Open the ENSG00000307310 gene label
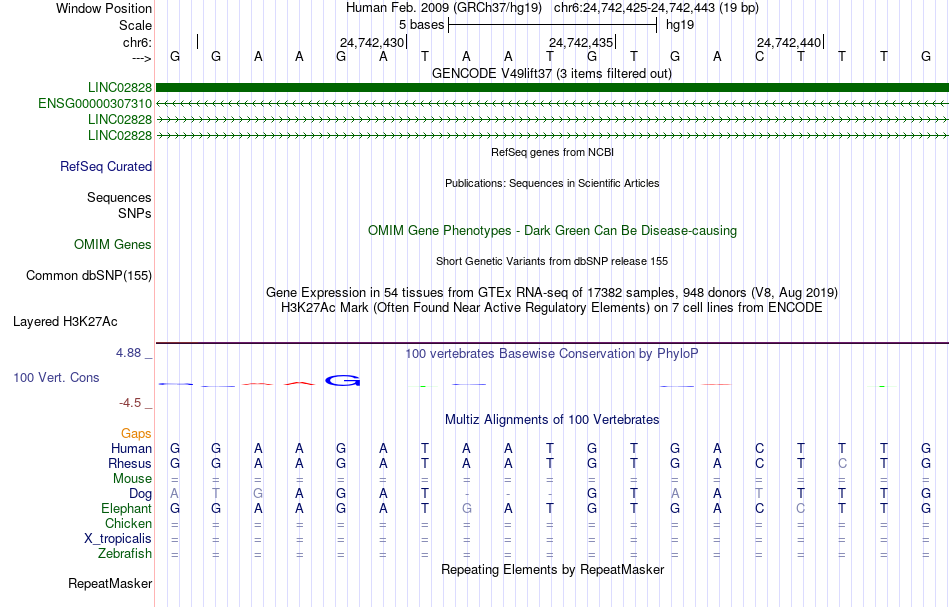Image resolution: width=950 pixels, height=607 pixels. tap(95, 104)
